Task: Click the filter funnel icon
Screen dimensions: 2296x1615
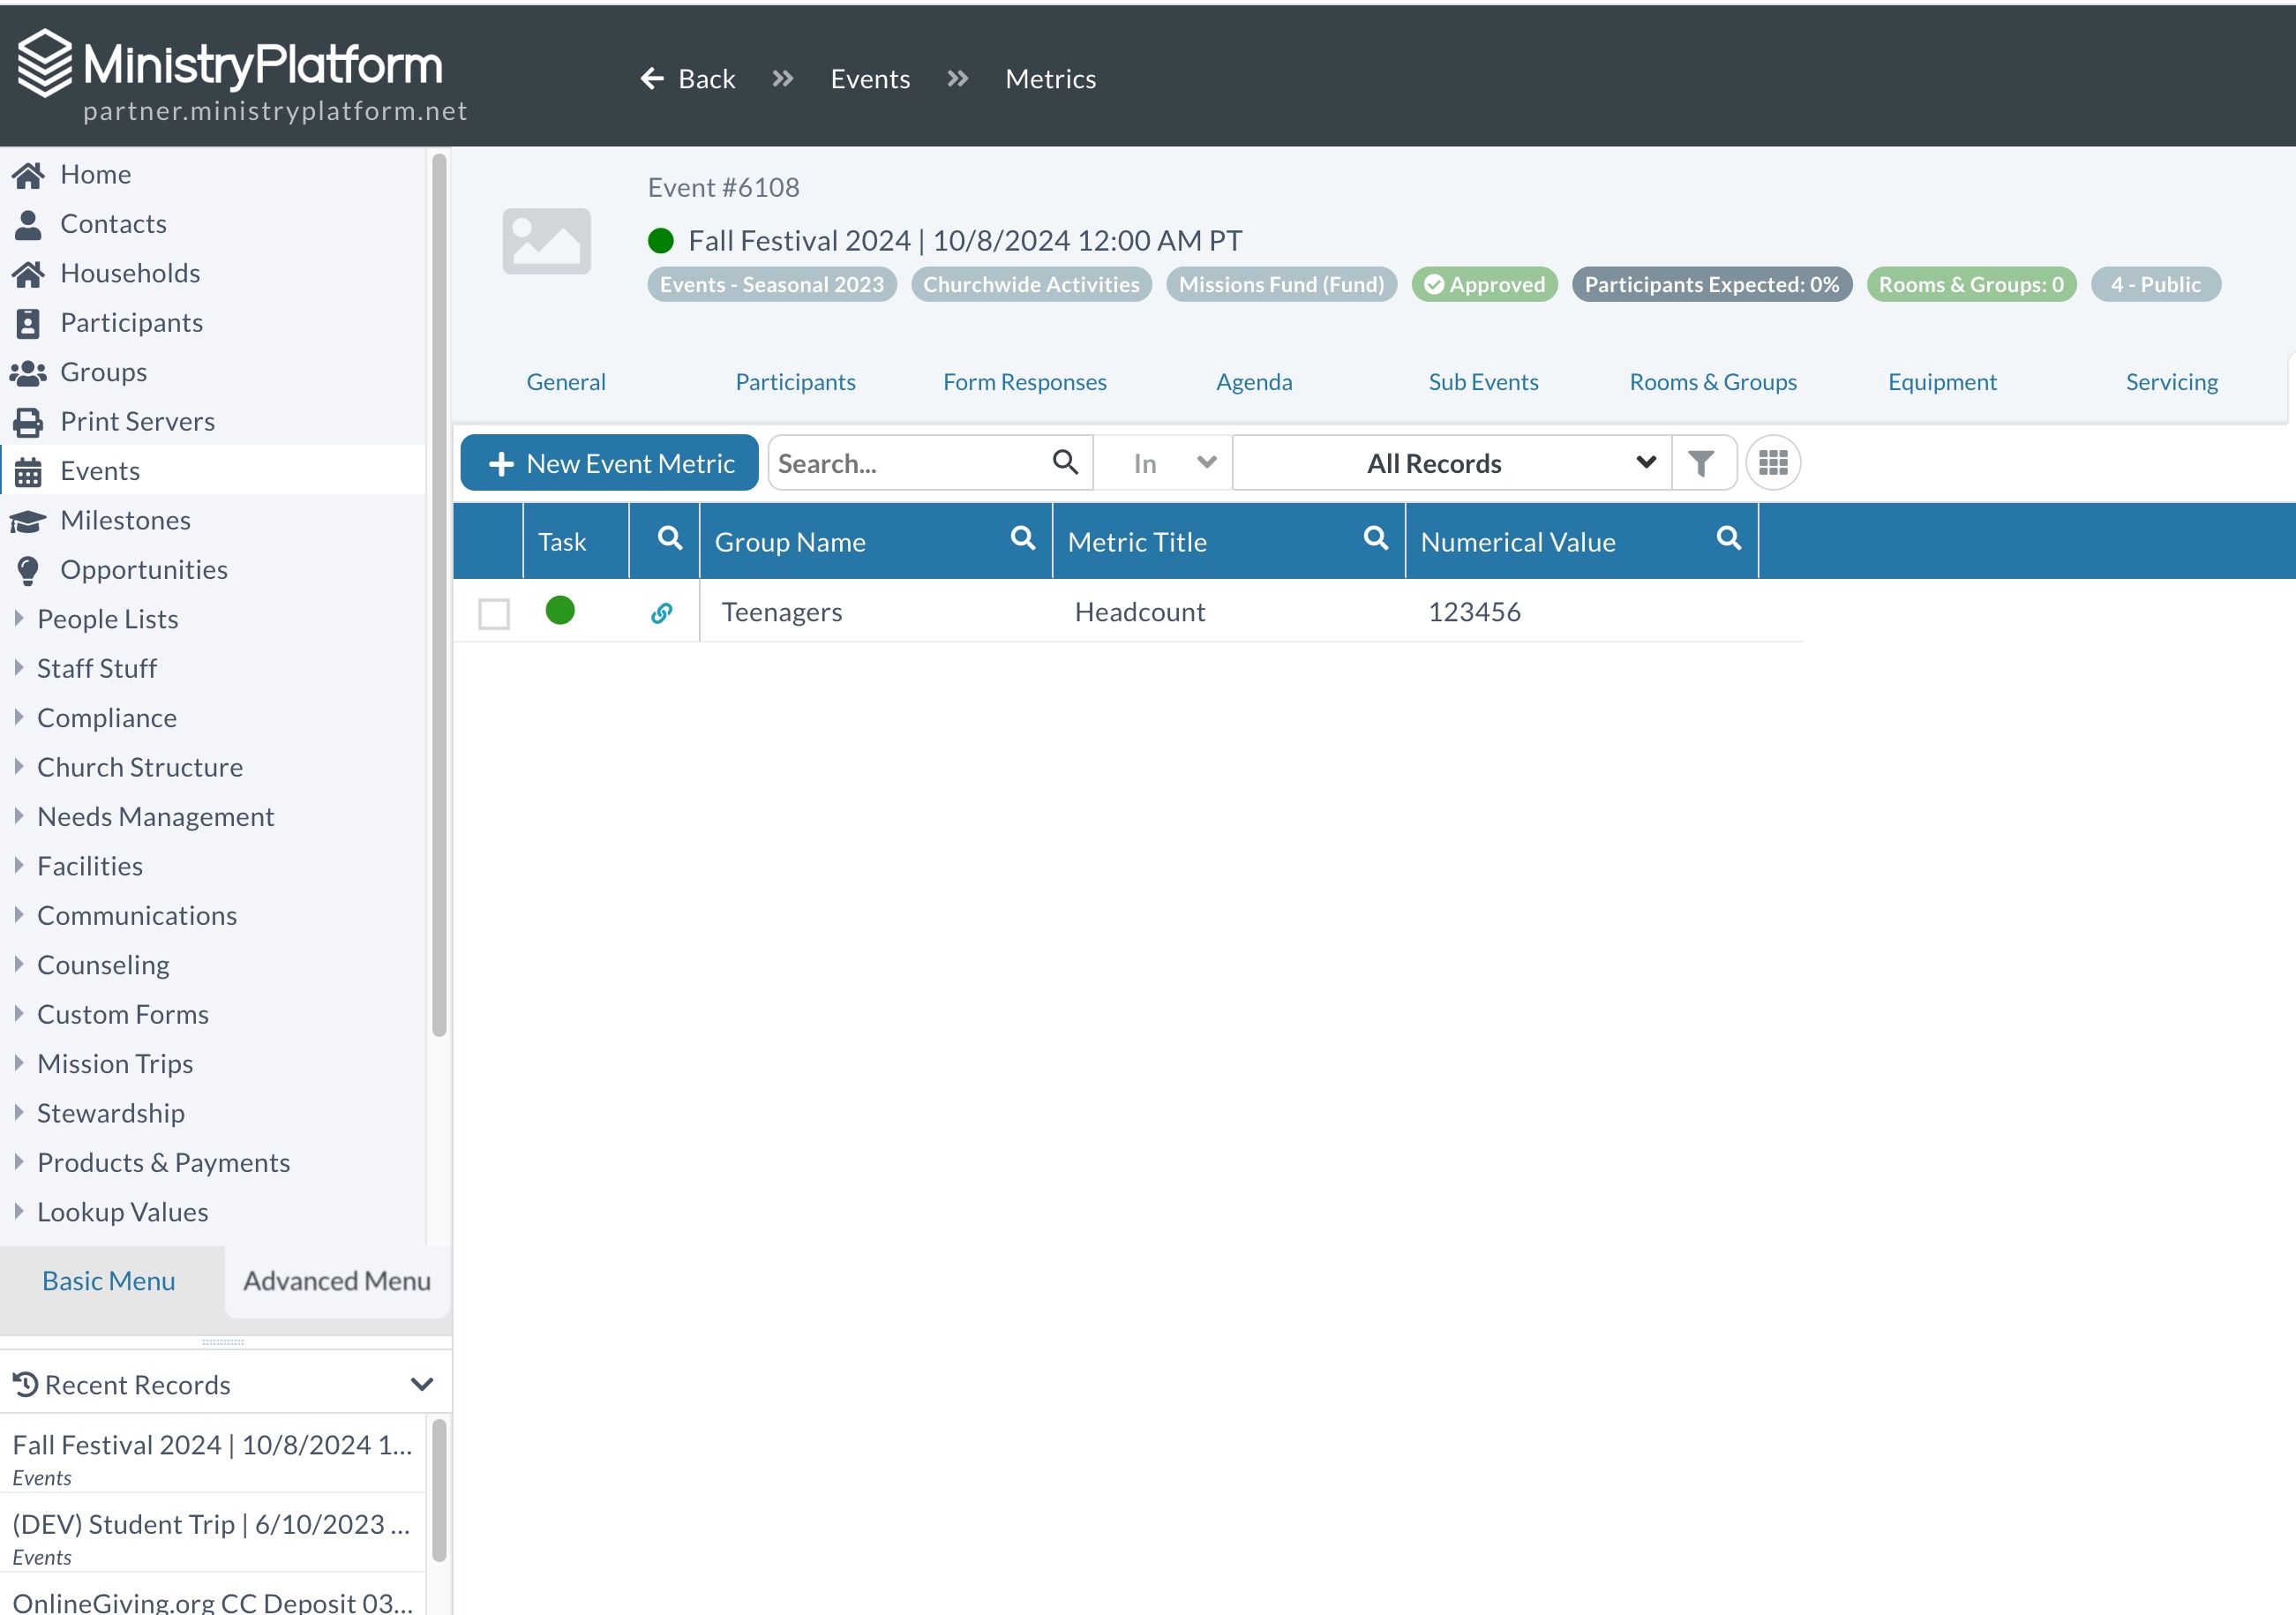Action: 1701,463
